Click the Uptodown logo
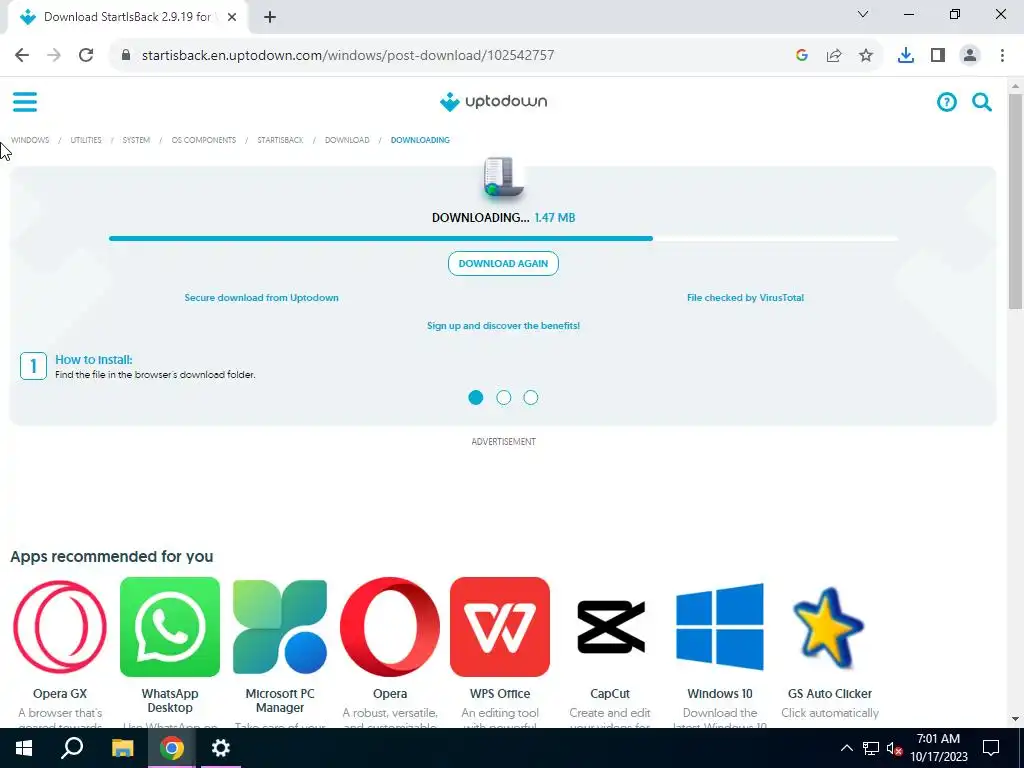 click(493, 102)
